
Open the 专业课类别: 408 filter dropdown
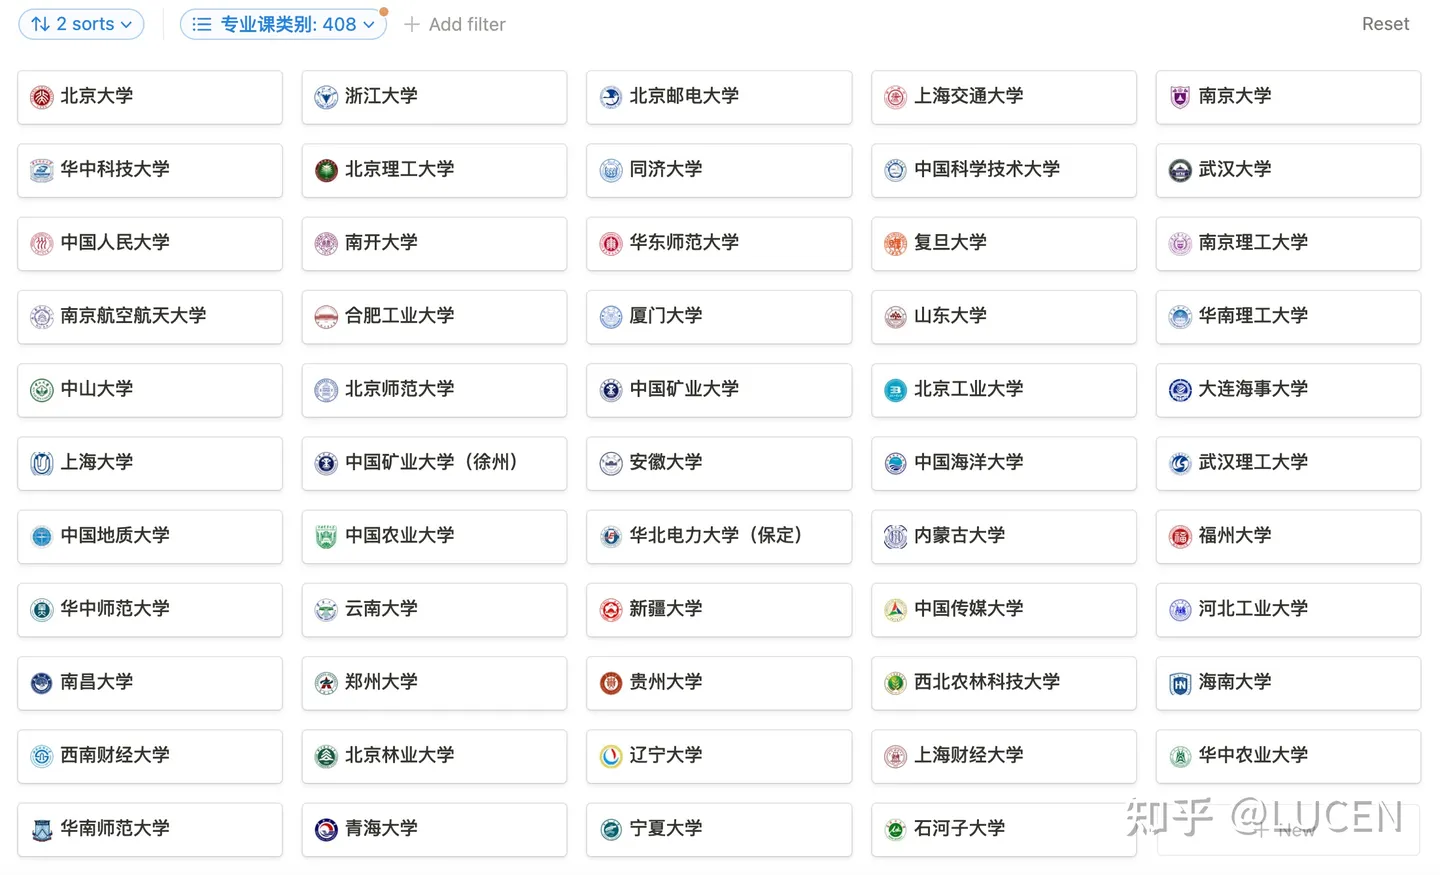pyautogui.click(x=283, y=24)
